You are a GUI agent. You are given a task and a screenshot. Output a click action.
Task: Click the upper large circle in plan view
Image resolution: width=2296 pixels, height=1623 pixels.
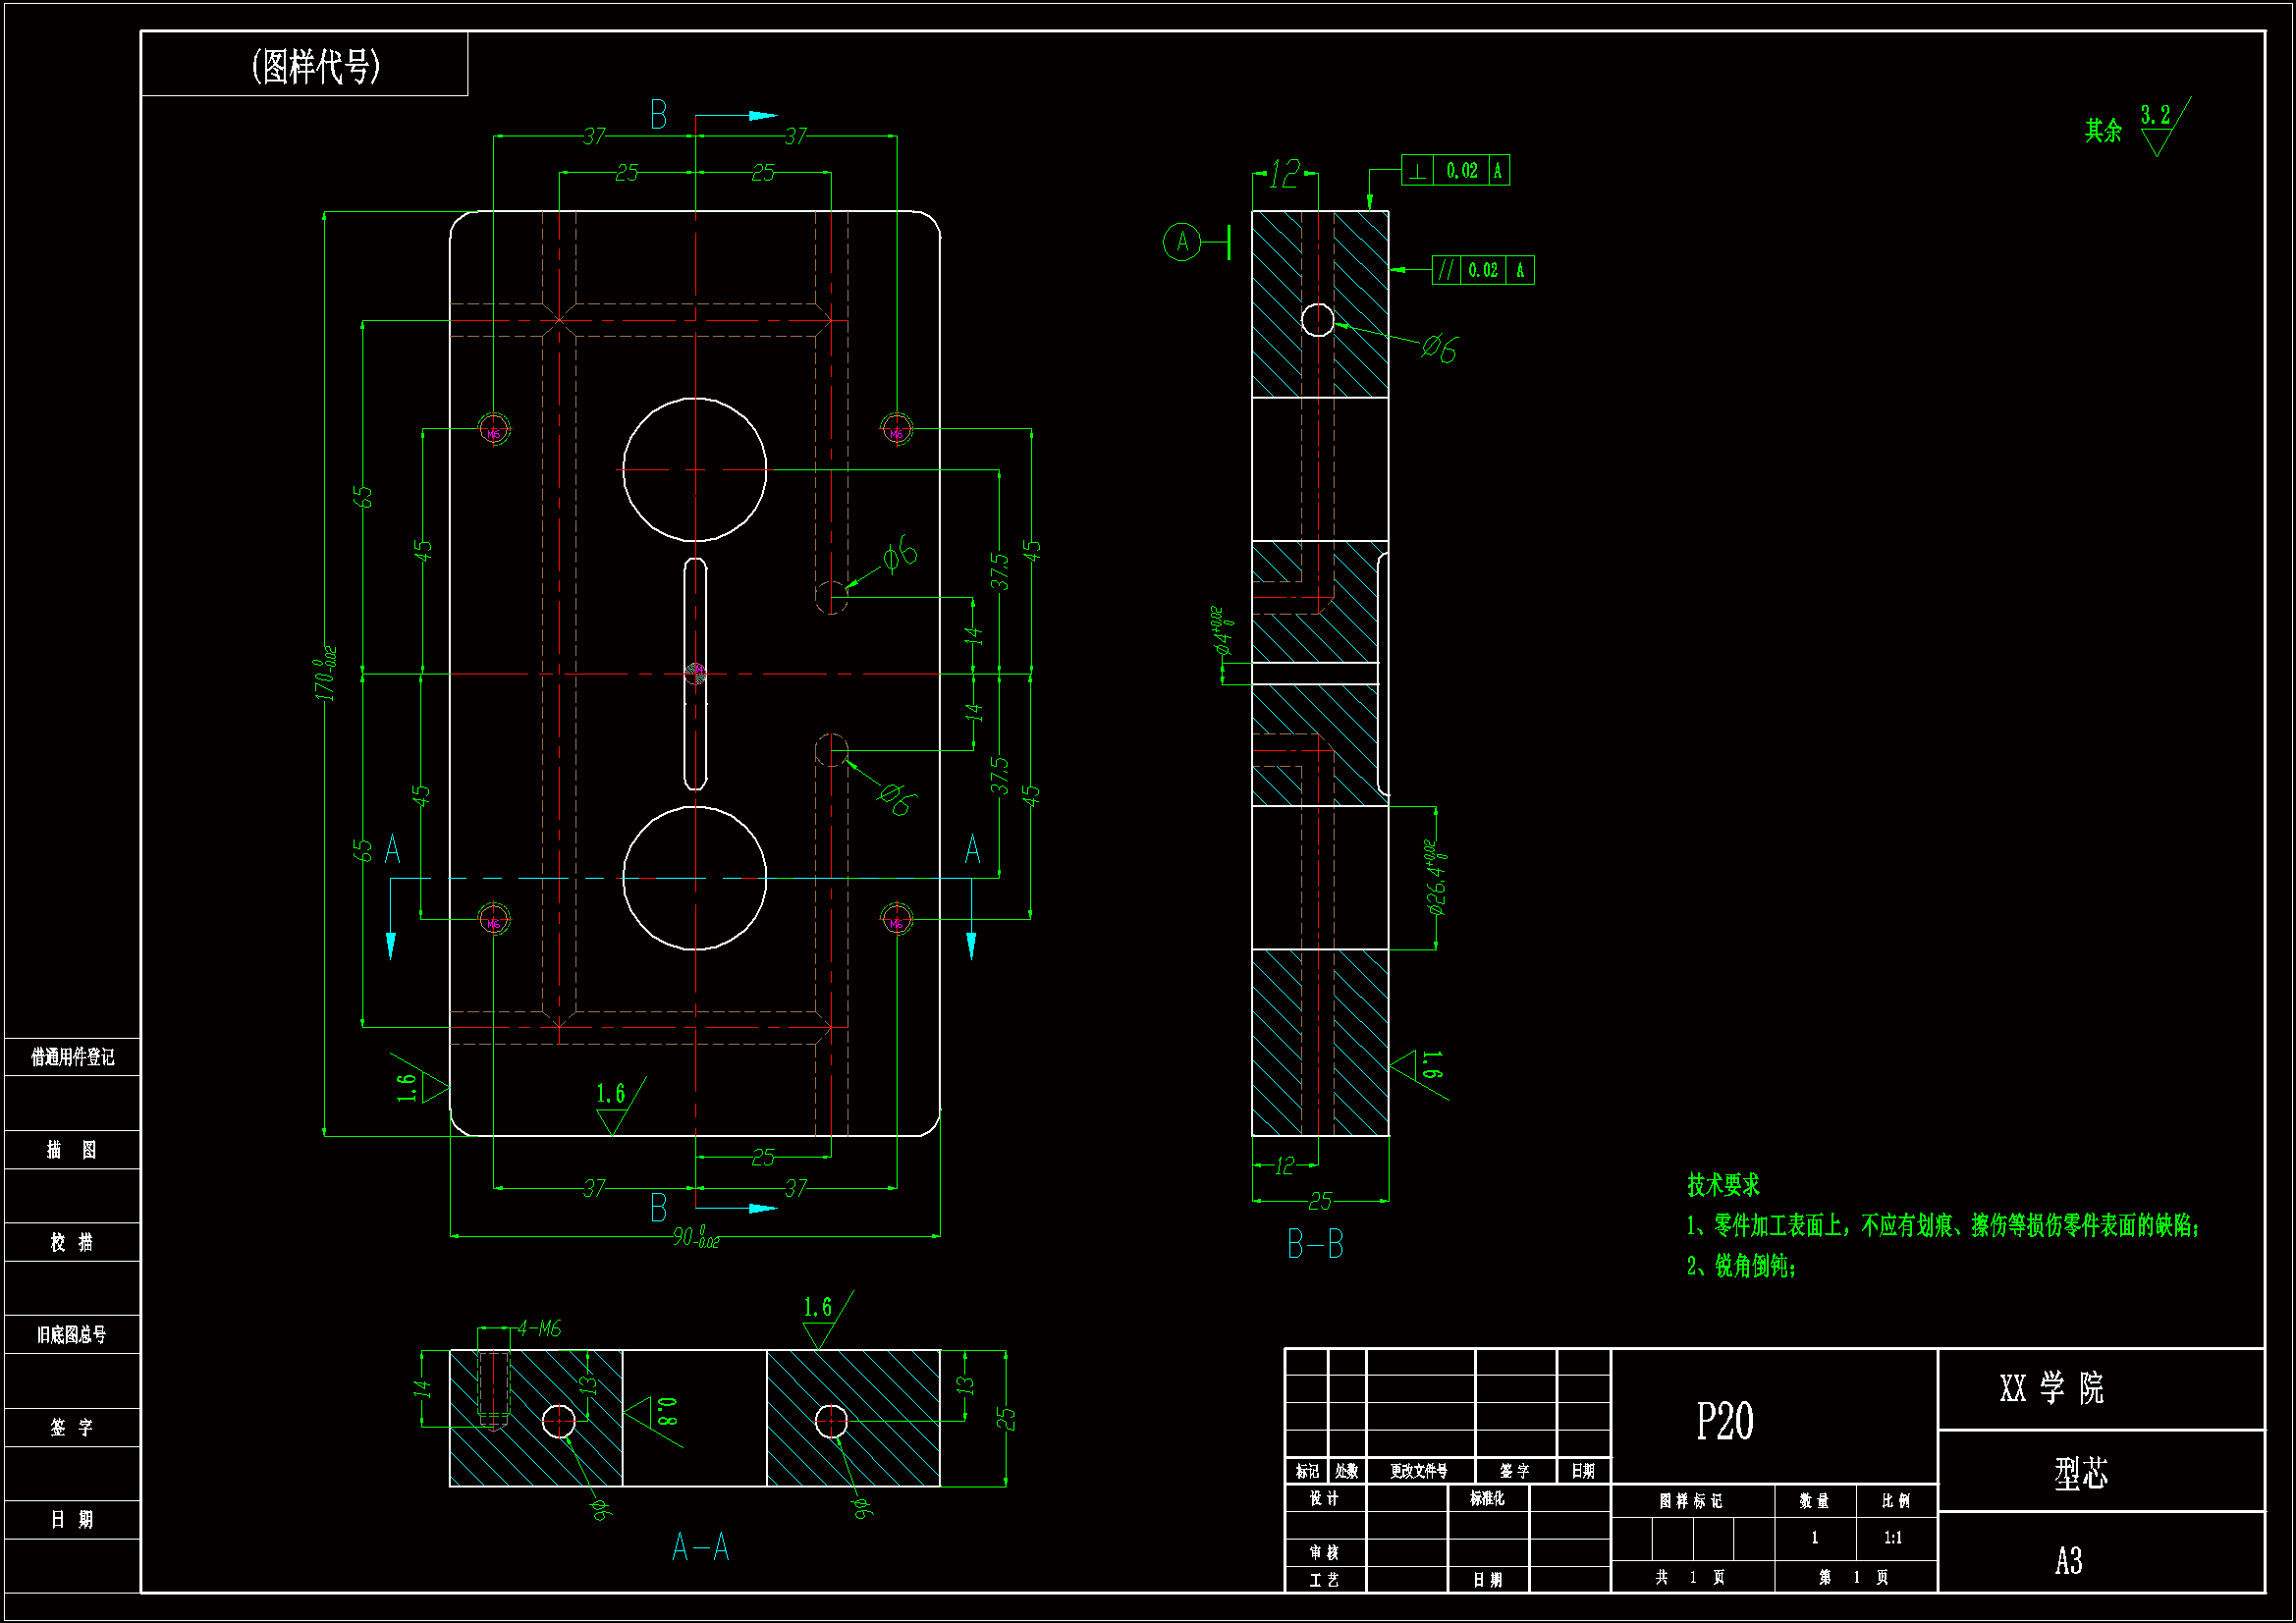(x=694, y=470)
